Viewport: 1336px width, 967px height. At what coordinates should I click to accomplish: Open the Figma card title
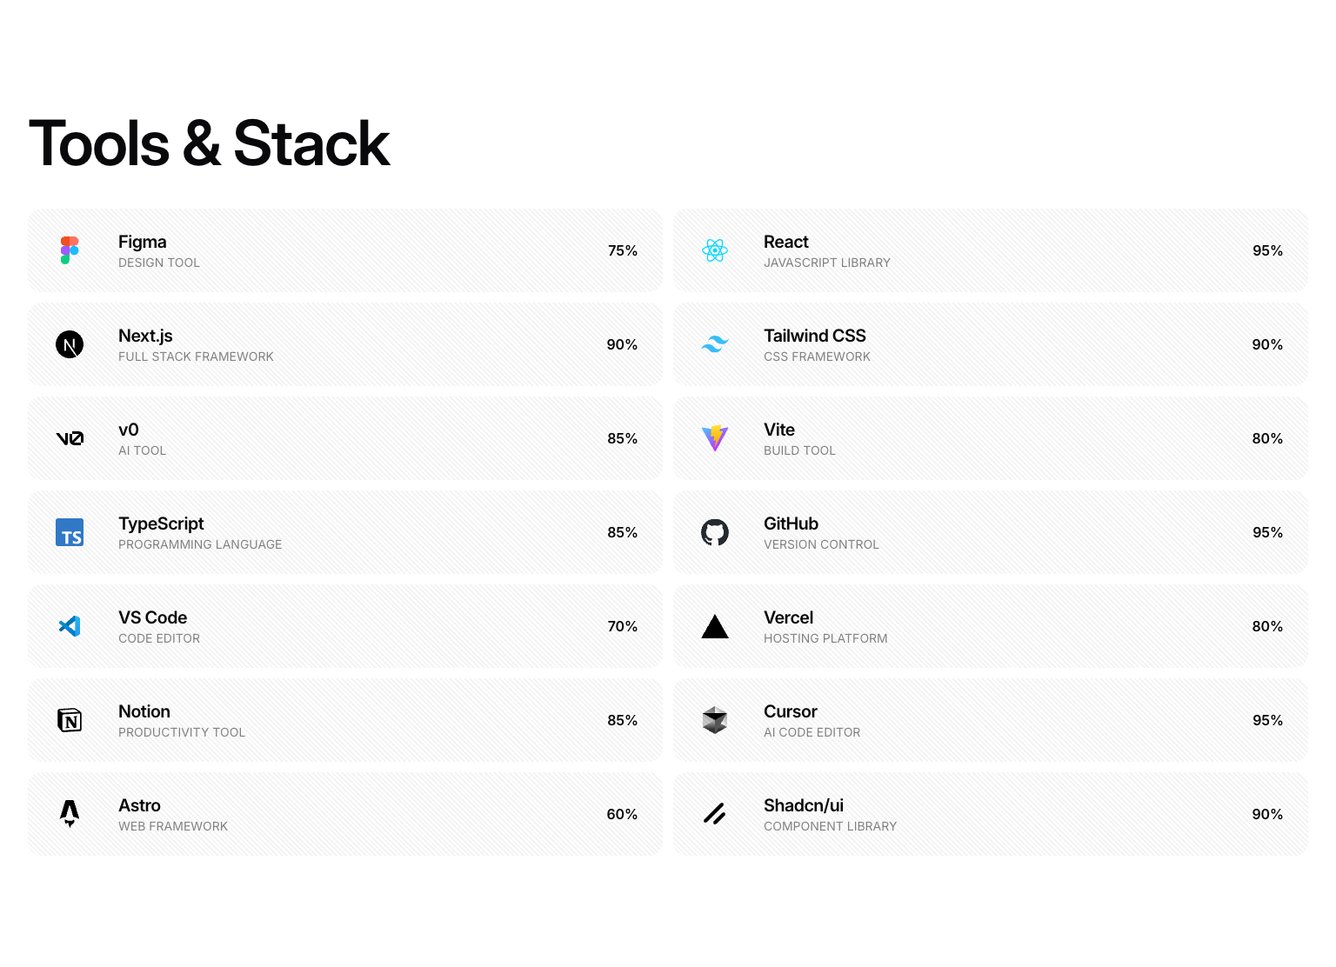(142, 242)
